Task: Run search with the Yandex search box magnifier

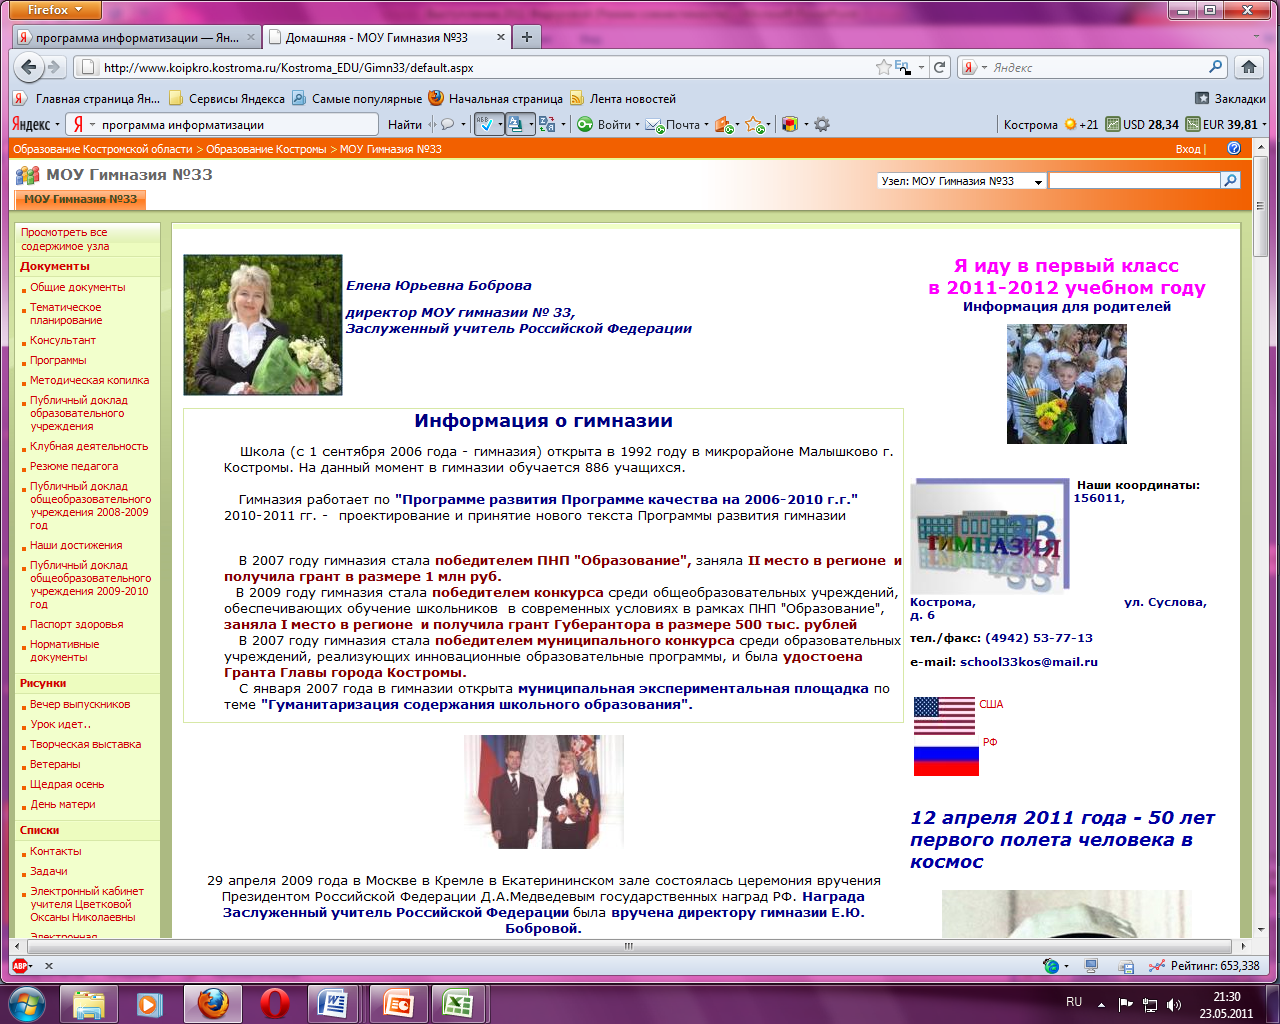Action: [1216, 67]
